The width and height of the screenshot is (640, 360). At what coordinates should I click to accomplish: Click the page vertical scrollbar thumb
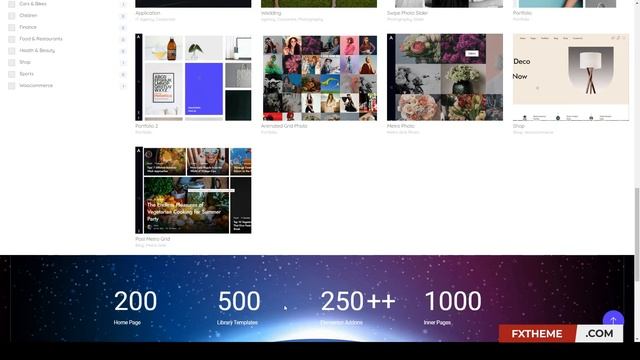click(x=637, y=234)
